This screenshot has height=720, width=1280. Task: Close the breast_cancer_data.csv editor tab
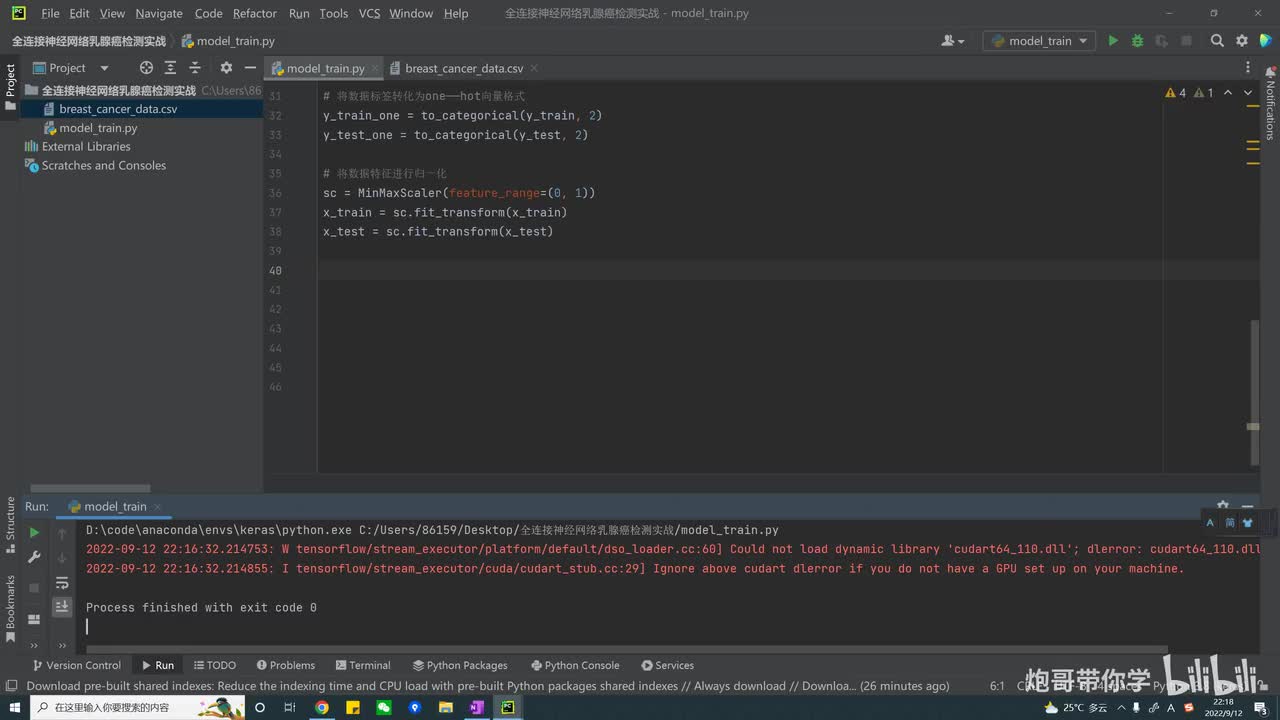click(534, 68)
